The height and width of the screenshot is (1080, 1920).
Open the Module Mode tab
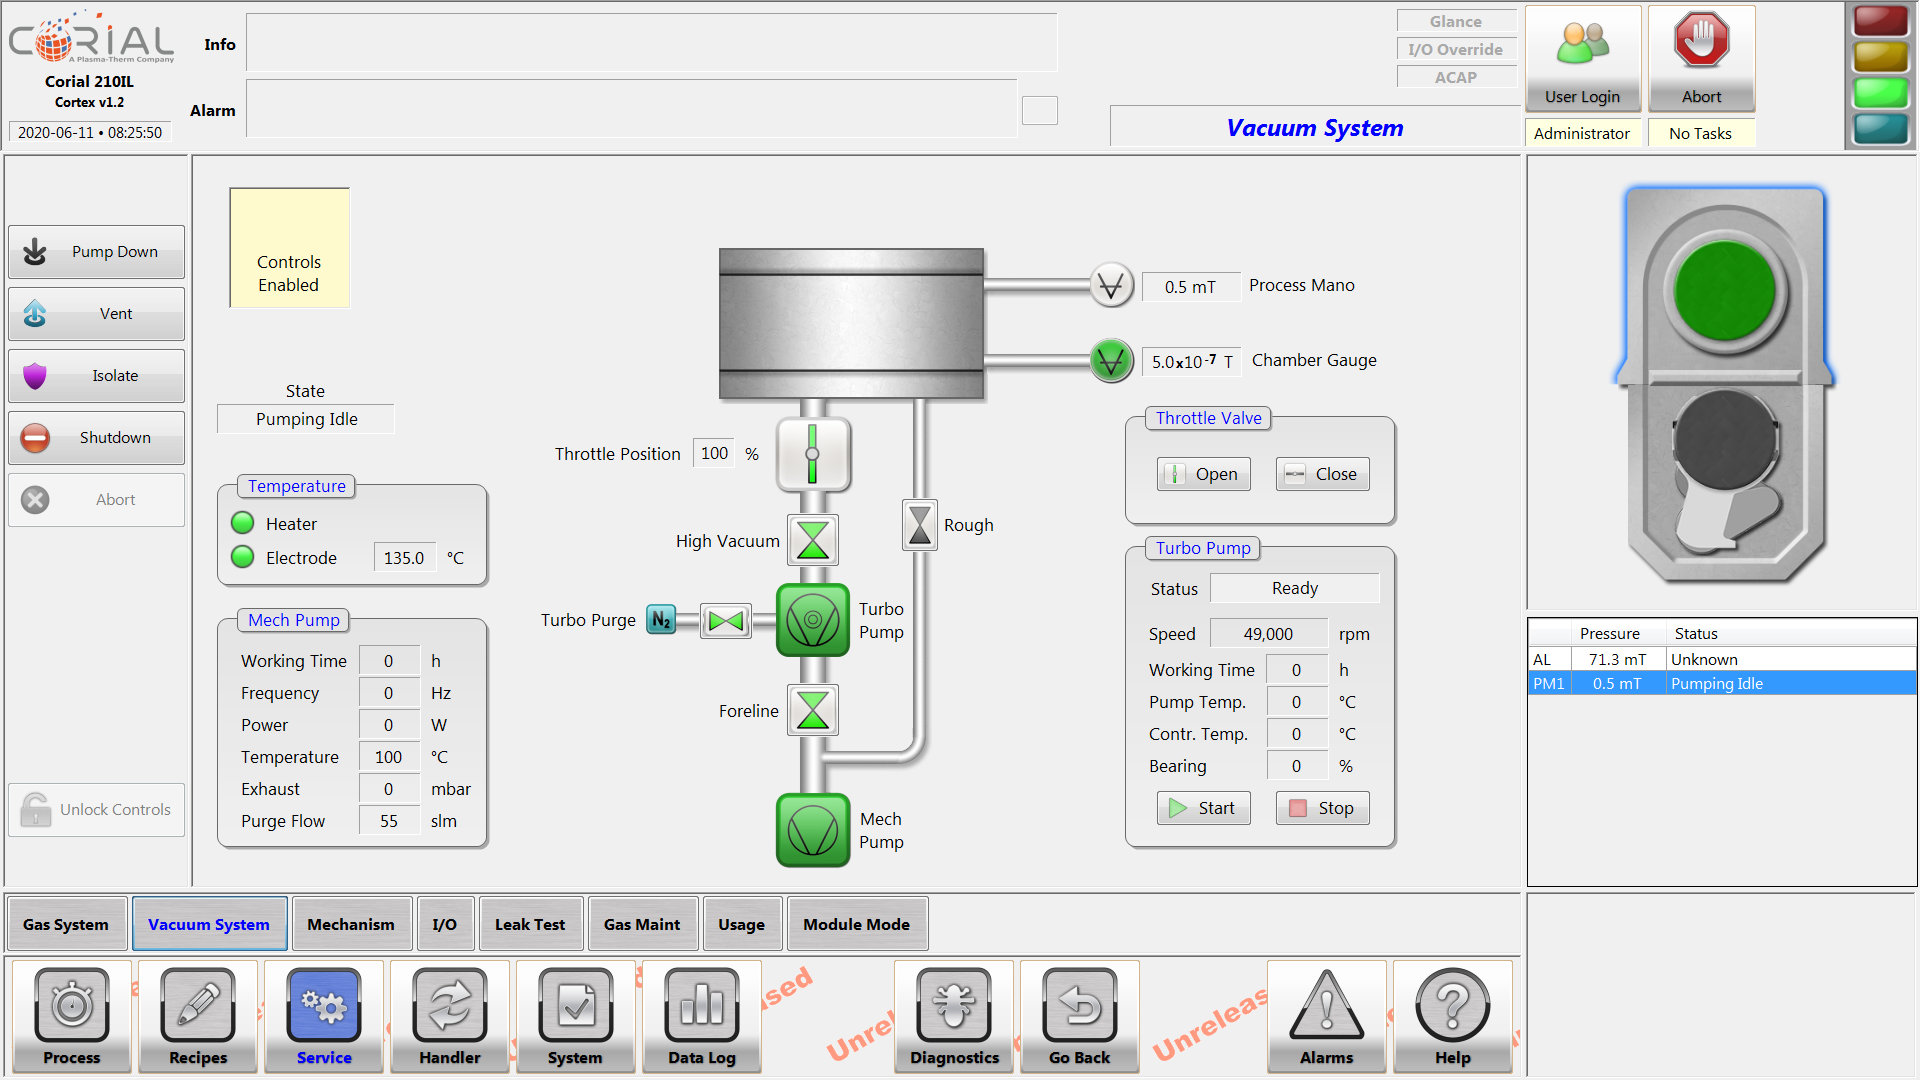[x=857, y=924]
